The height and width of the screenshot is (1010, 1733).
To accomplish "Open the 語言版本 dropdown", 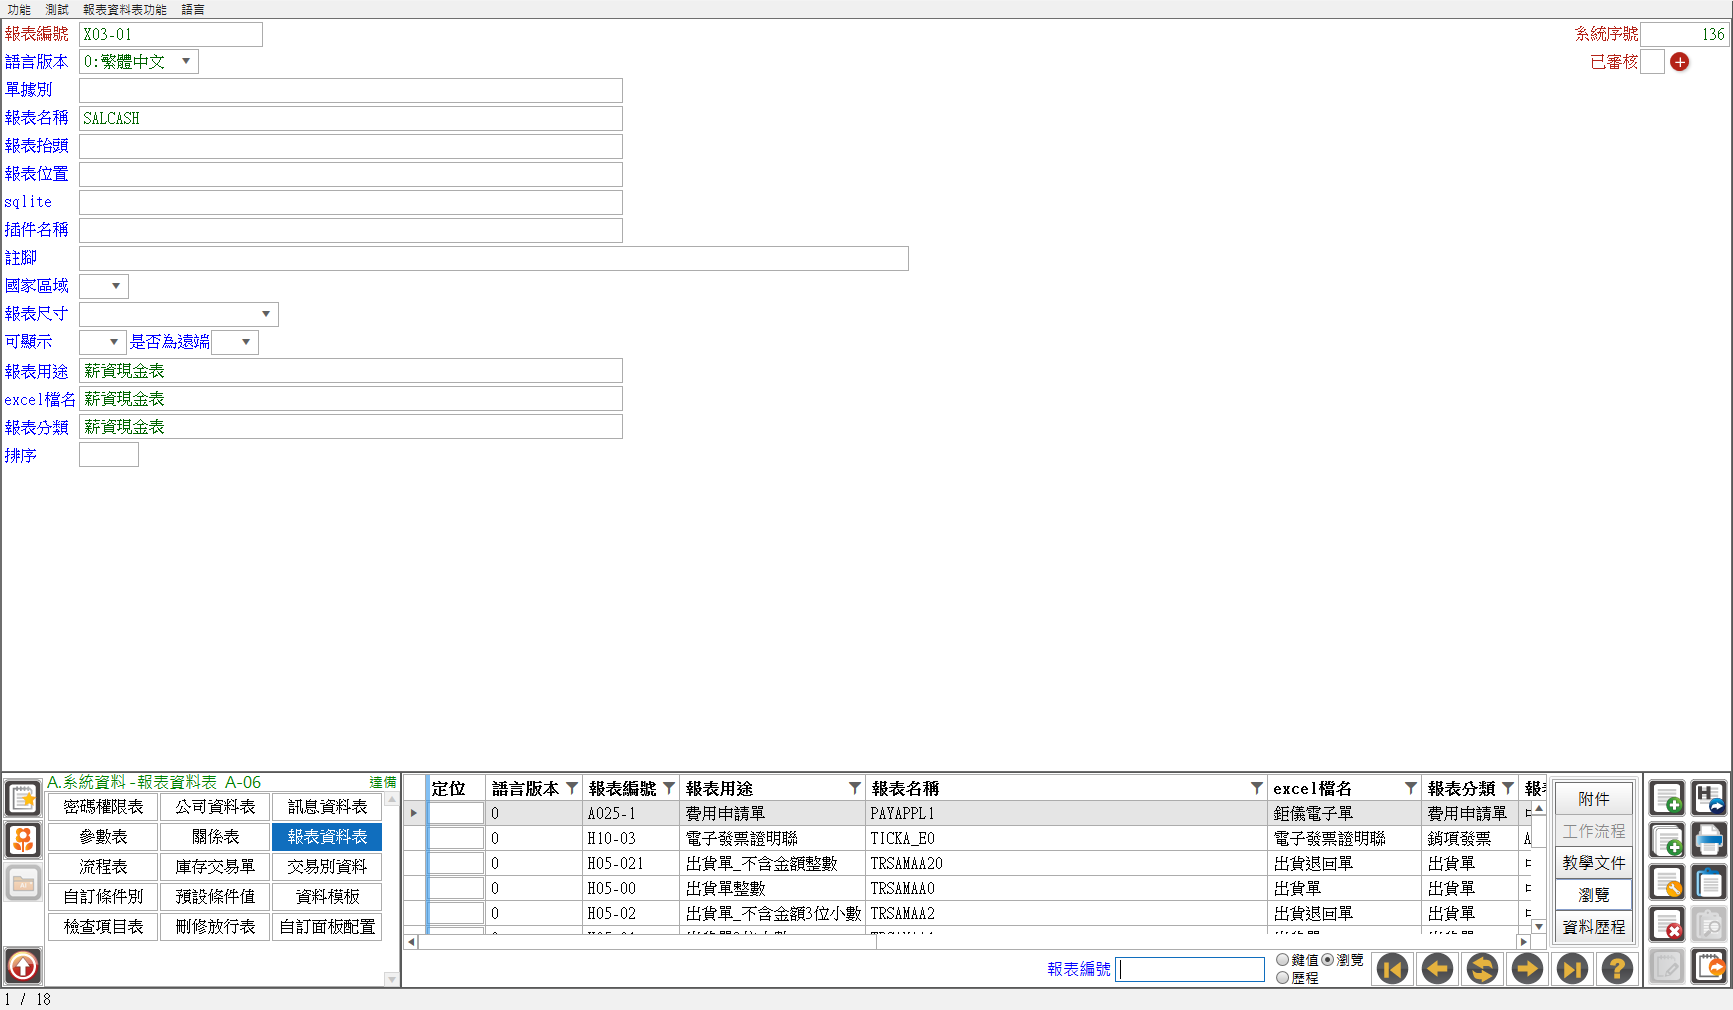I will tap(186, 62).
